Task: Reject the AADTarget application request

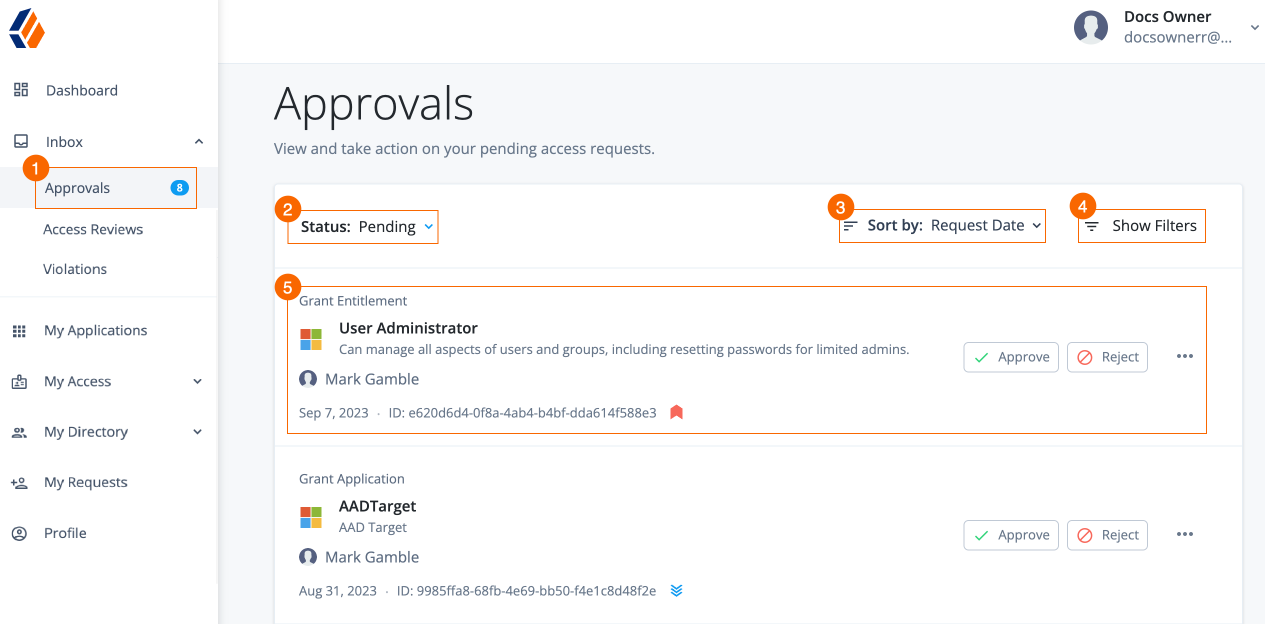Action: [1107, 535]
